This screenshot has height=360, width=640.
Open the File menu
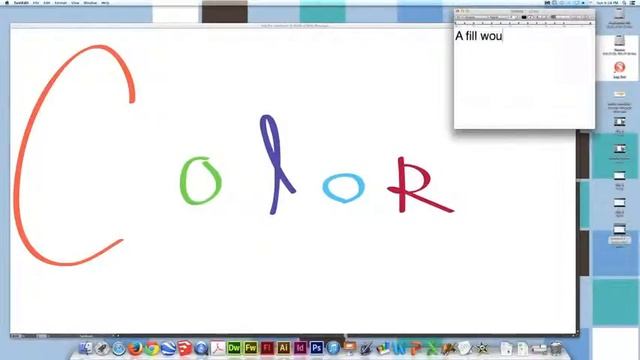36,3
